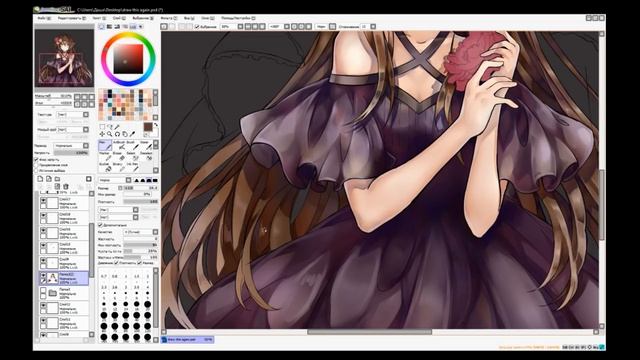Click the foreground color swatch
Screen dimensions: 640x360
(x=148, y=127)
